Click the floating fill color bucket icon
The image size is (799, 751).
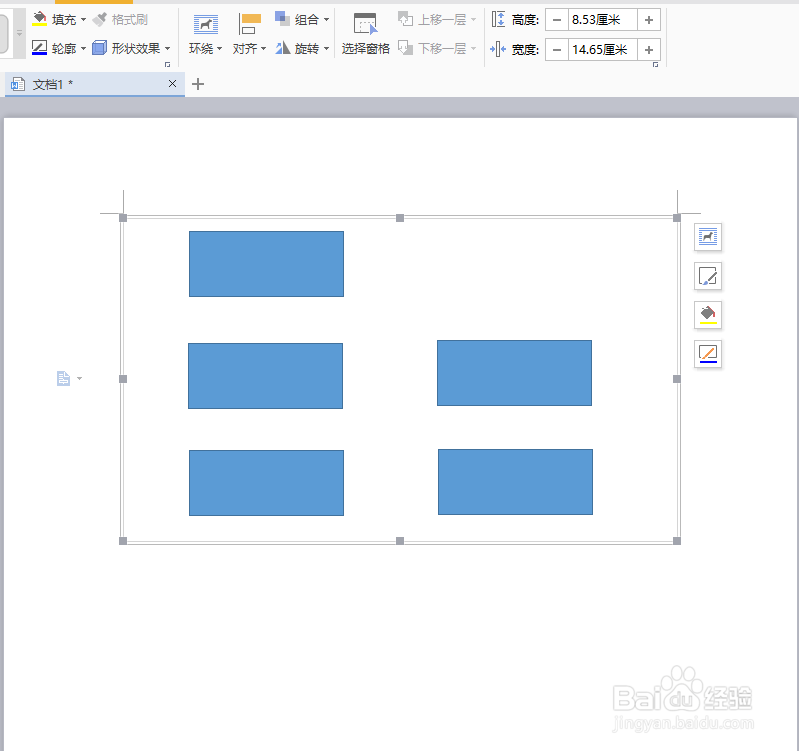click(708, 315)
